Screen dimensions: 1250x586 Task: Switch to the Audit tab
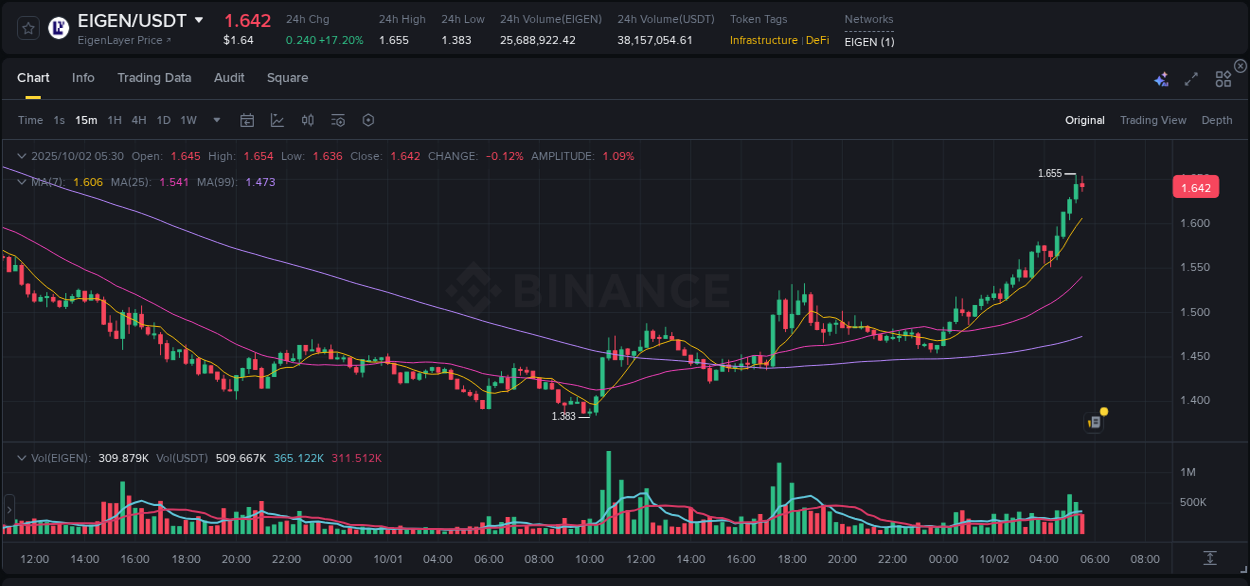229,77
